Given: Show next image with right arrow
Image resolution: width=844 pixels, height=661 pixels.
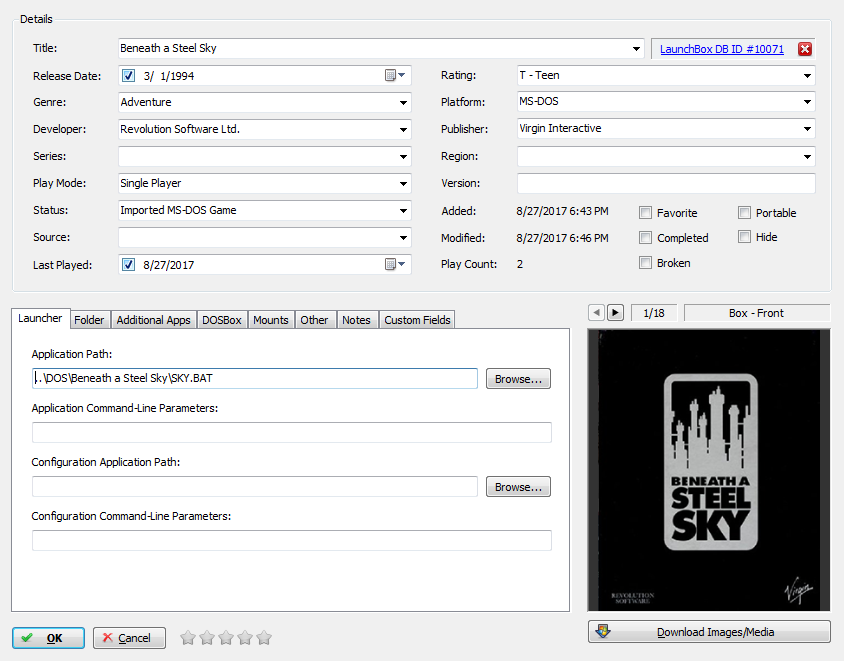Looking at the screenshot, I should 615,312.
